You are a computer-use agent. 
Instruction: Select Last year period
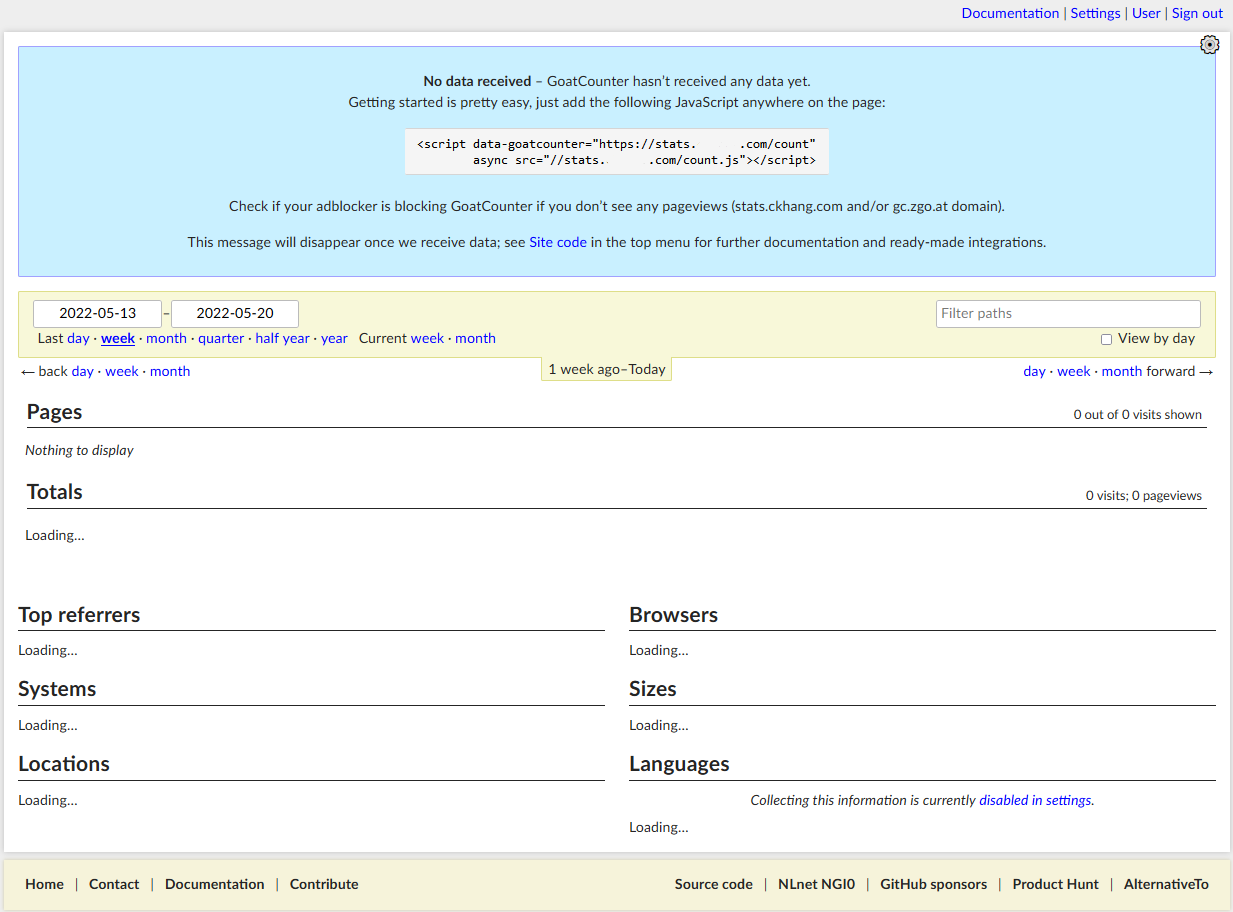pyautogui.click(x=334, y=338)
